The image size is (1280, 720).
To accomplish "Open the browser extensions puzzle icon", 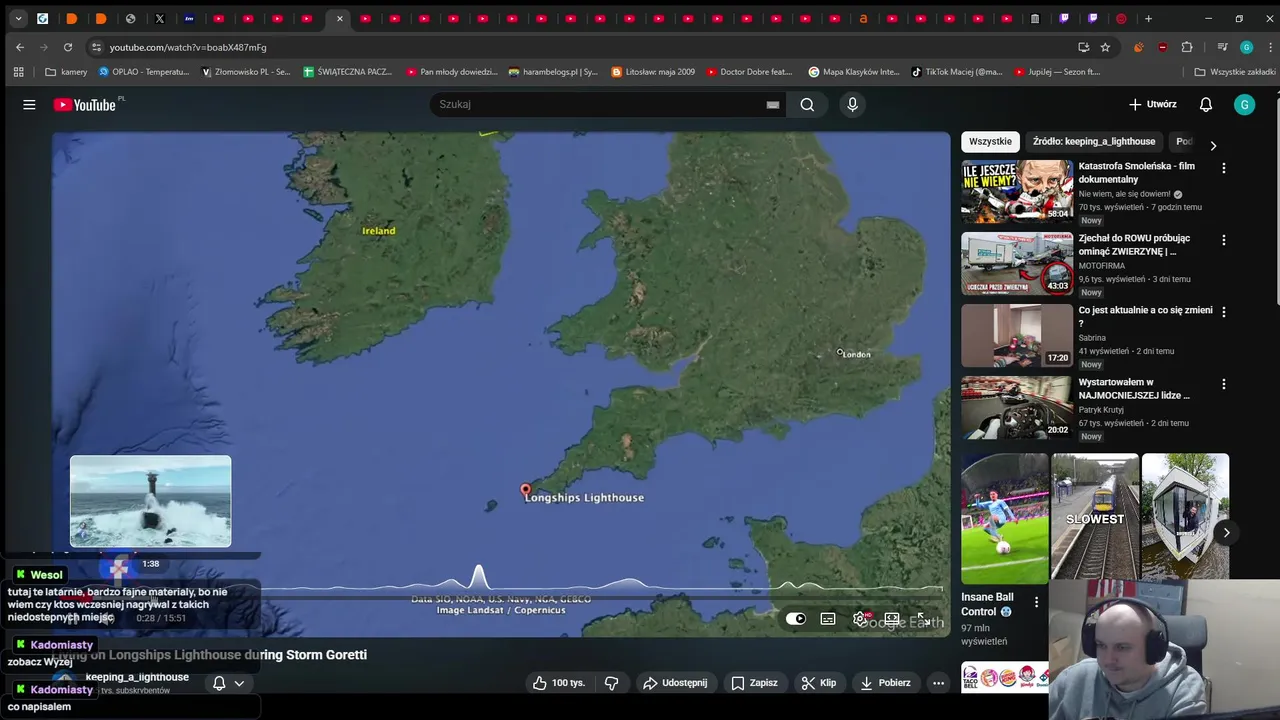I will (x=1187, y=47).
